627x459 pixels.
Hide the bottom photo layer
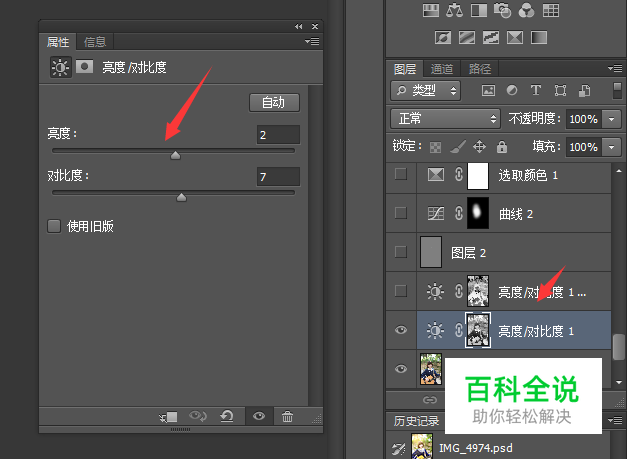(401, 369)
